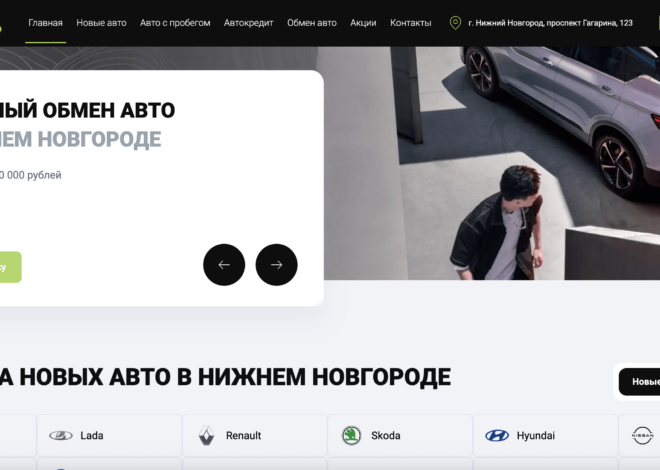Click the green submit button in banner

tap(10, 267)
